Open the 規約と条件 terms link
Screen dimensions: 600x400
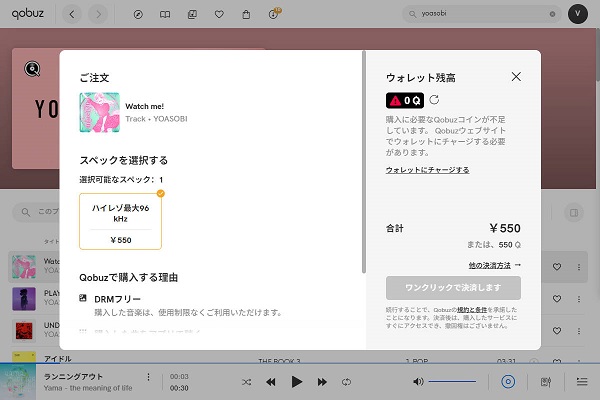click(x=472, y=310)
